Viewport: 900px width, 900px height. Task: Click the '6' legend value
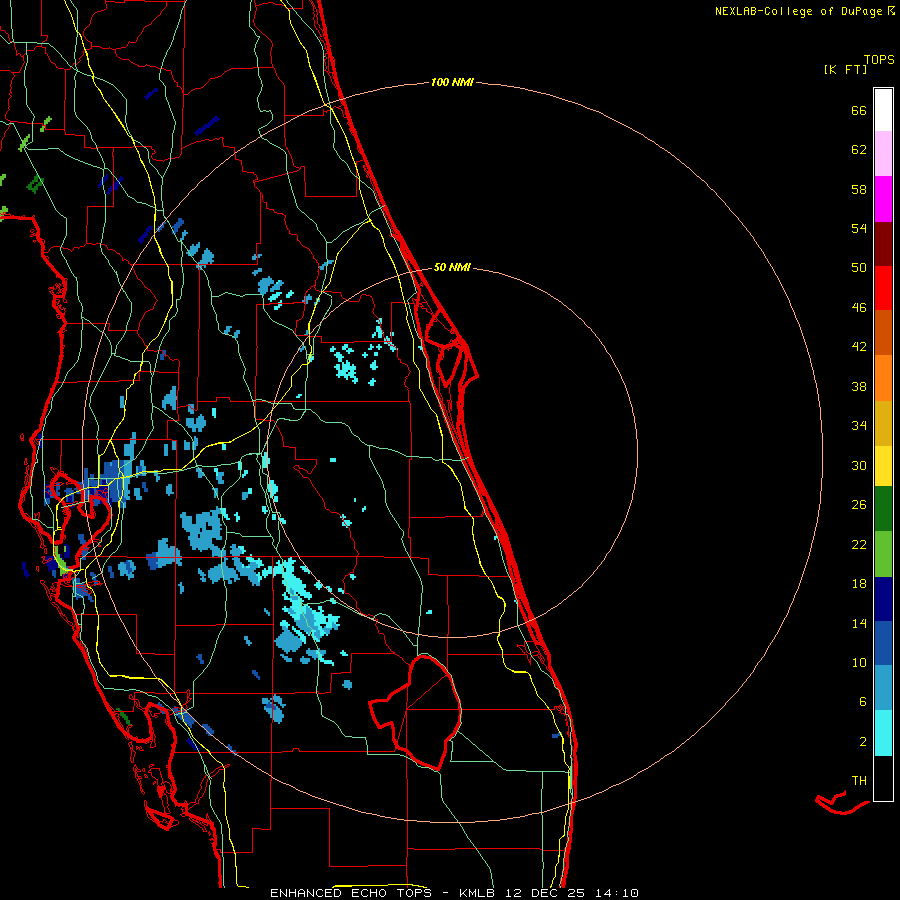[x=863, y=702]
